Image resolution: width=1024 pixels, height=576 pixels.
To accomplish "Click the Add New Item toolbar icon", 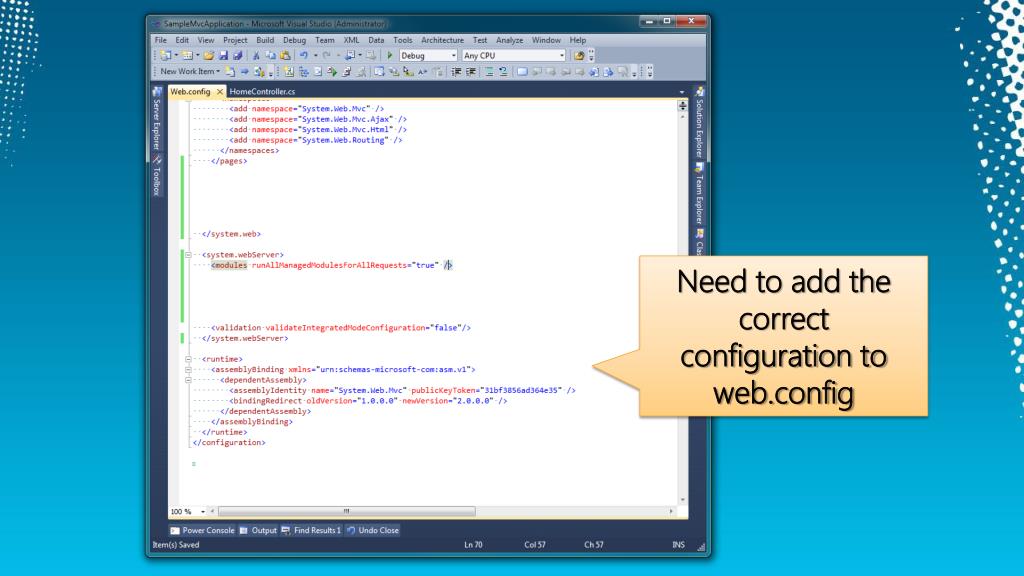I will (187, 56).
